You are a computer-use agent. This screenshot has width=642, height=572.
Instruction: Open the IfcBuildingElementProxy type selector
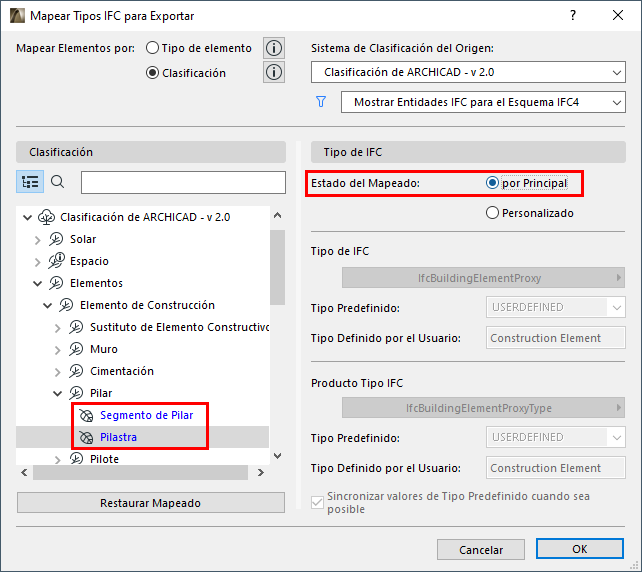[x=483, y=278]
